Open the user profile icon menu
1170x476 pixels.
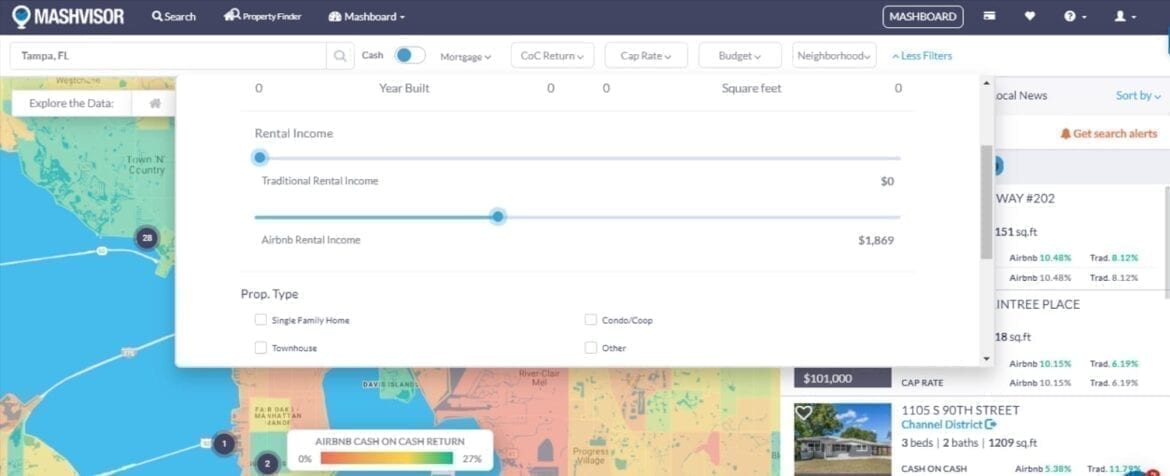(x=1126, y=17)
